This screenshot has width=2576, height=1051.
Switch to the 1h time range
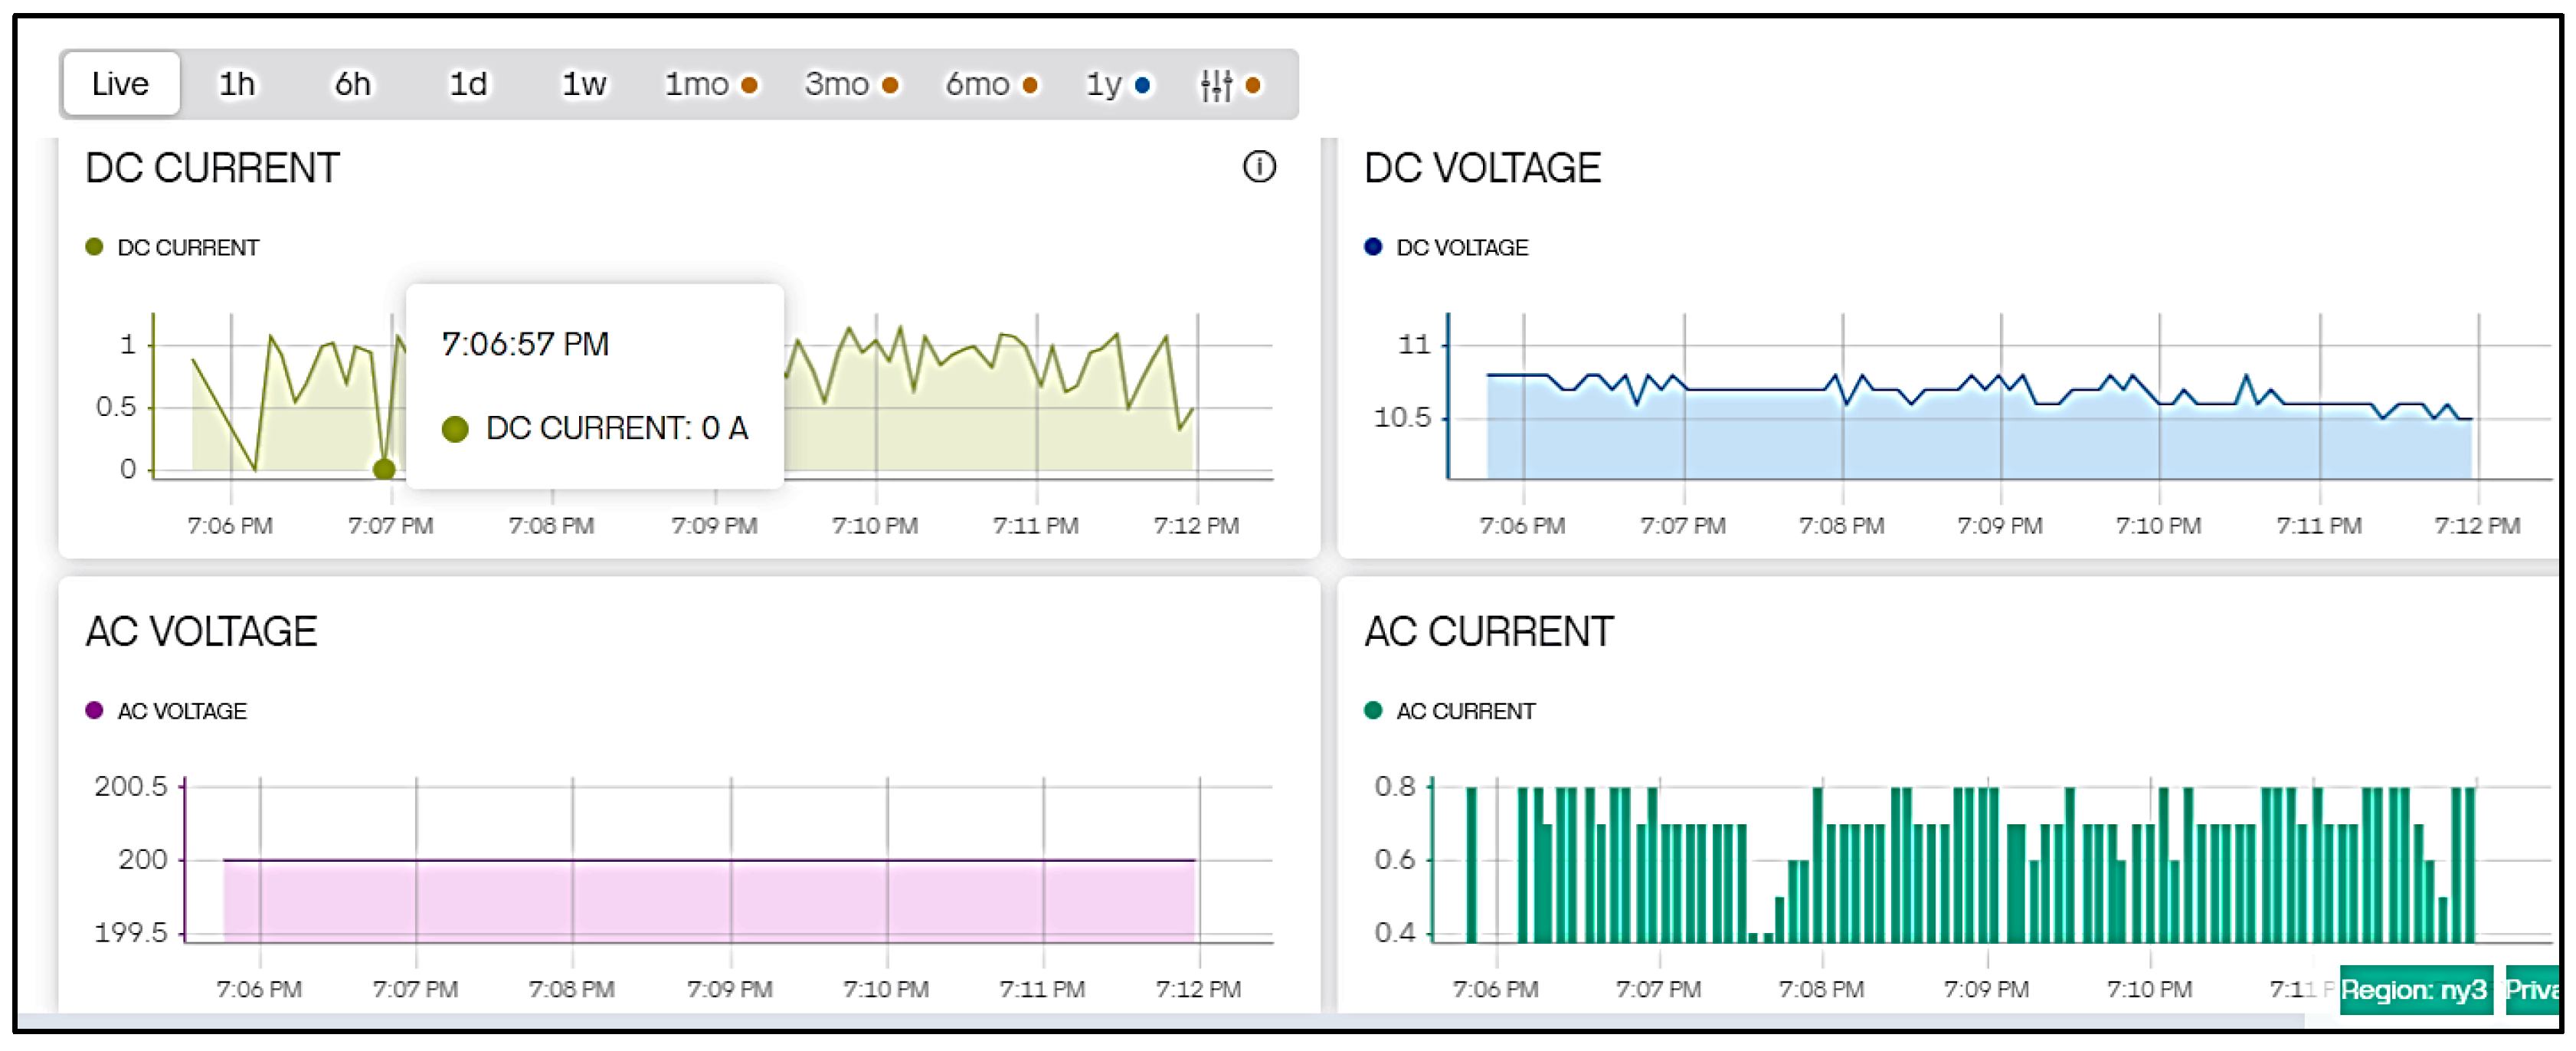[x=237, y=84]
